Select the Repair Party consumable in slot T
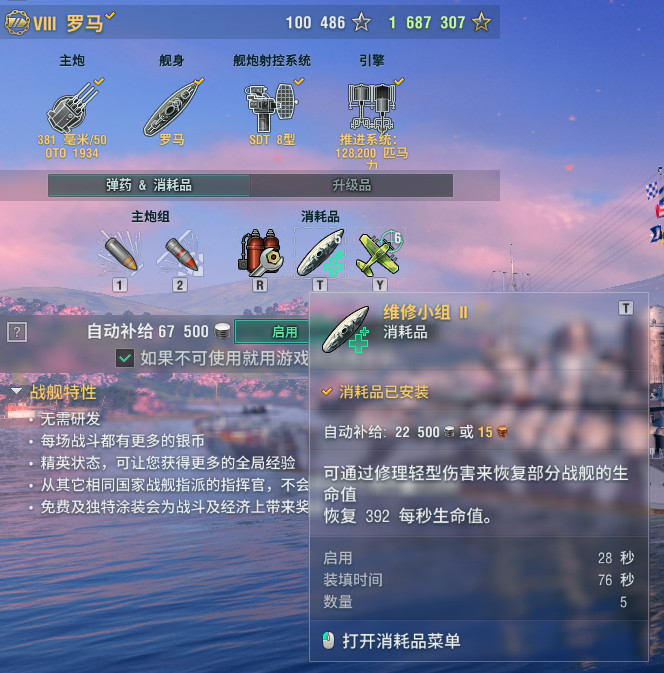 [x=320, y=253]
